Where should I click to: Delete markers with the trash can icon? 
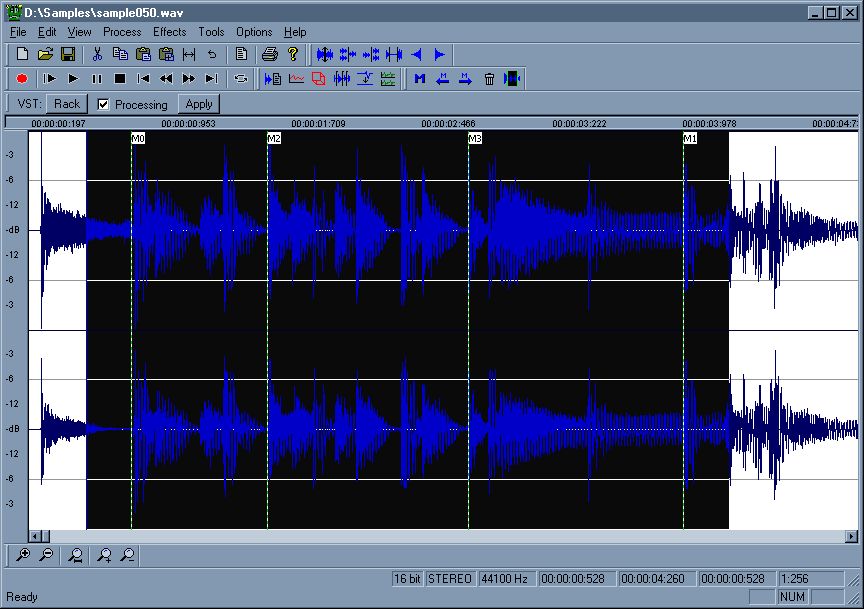pyautogui.click(x=489, y=79)
